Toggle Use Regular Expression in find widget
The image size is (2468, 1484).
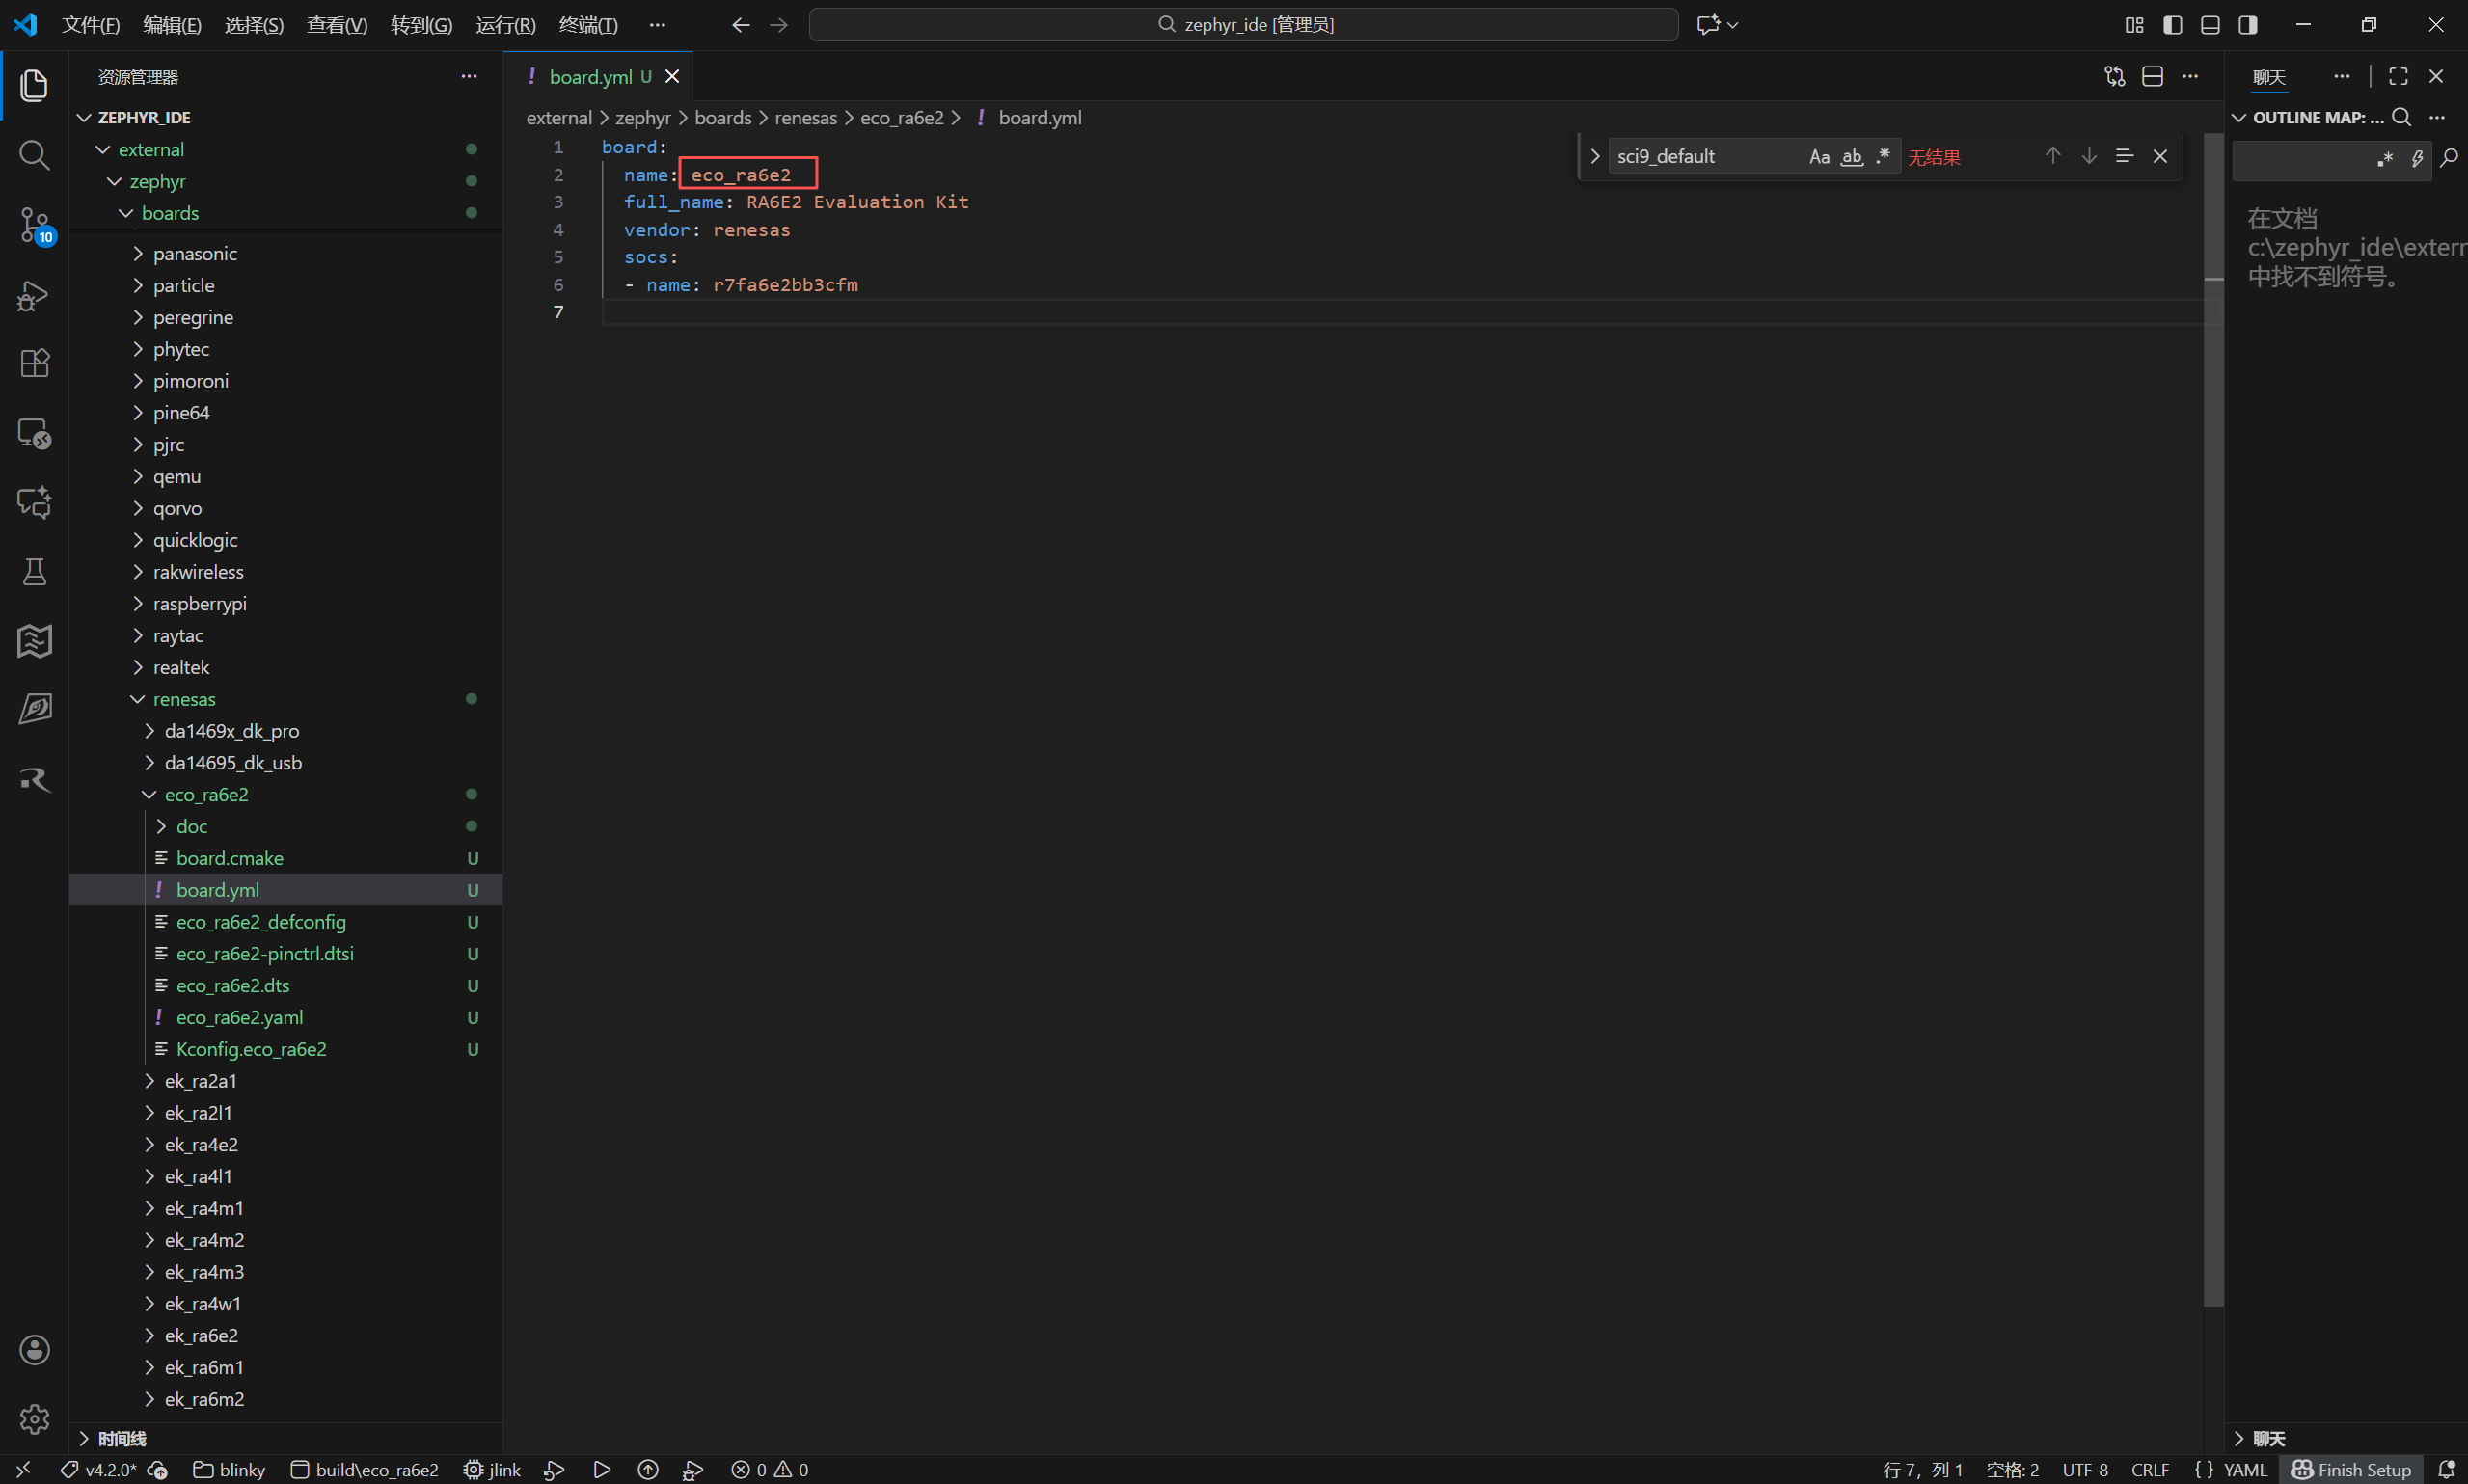1883,157
